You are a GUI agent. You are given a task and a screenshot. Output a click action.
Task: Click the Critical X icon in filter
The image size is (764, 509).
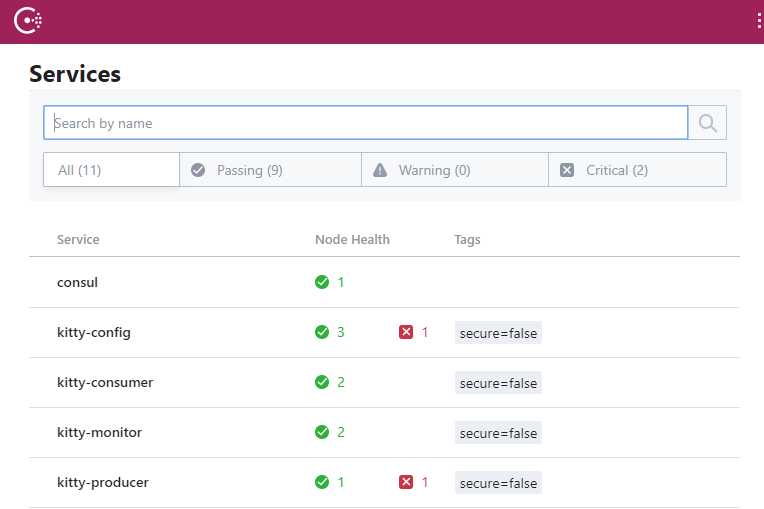coord(567,170)
